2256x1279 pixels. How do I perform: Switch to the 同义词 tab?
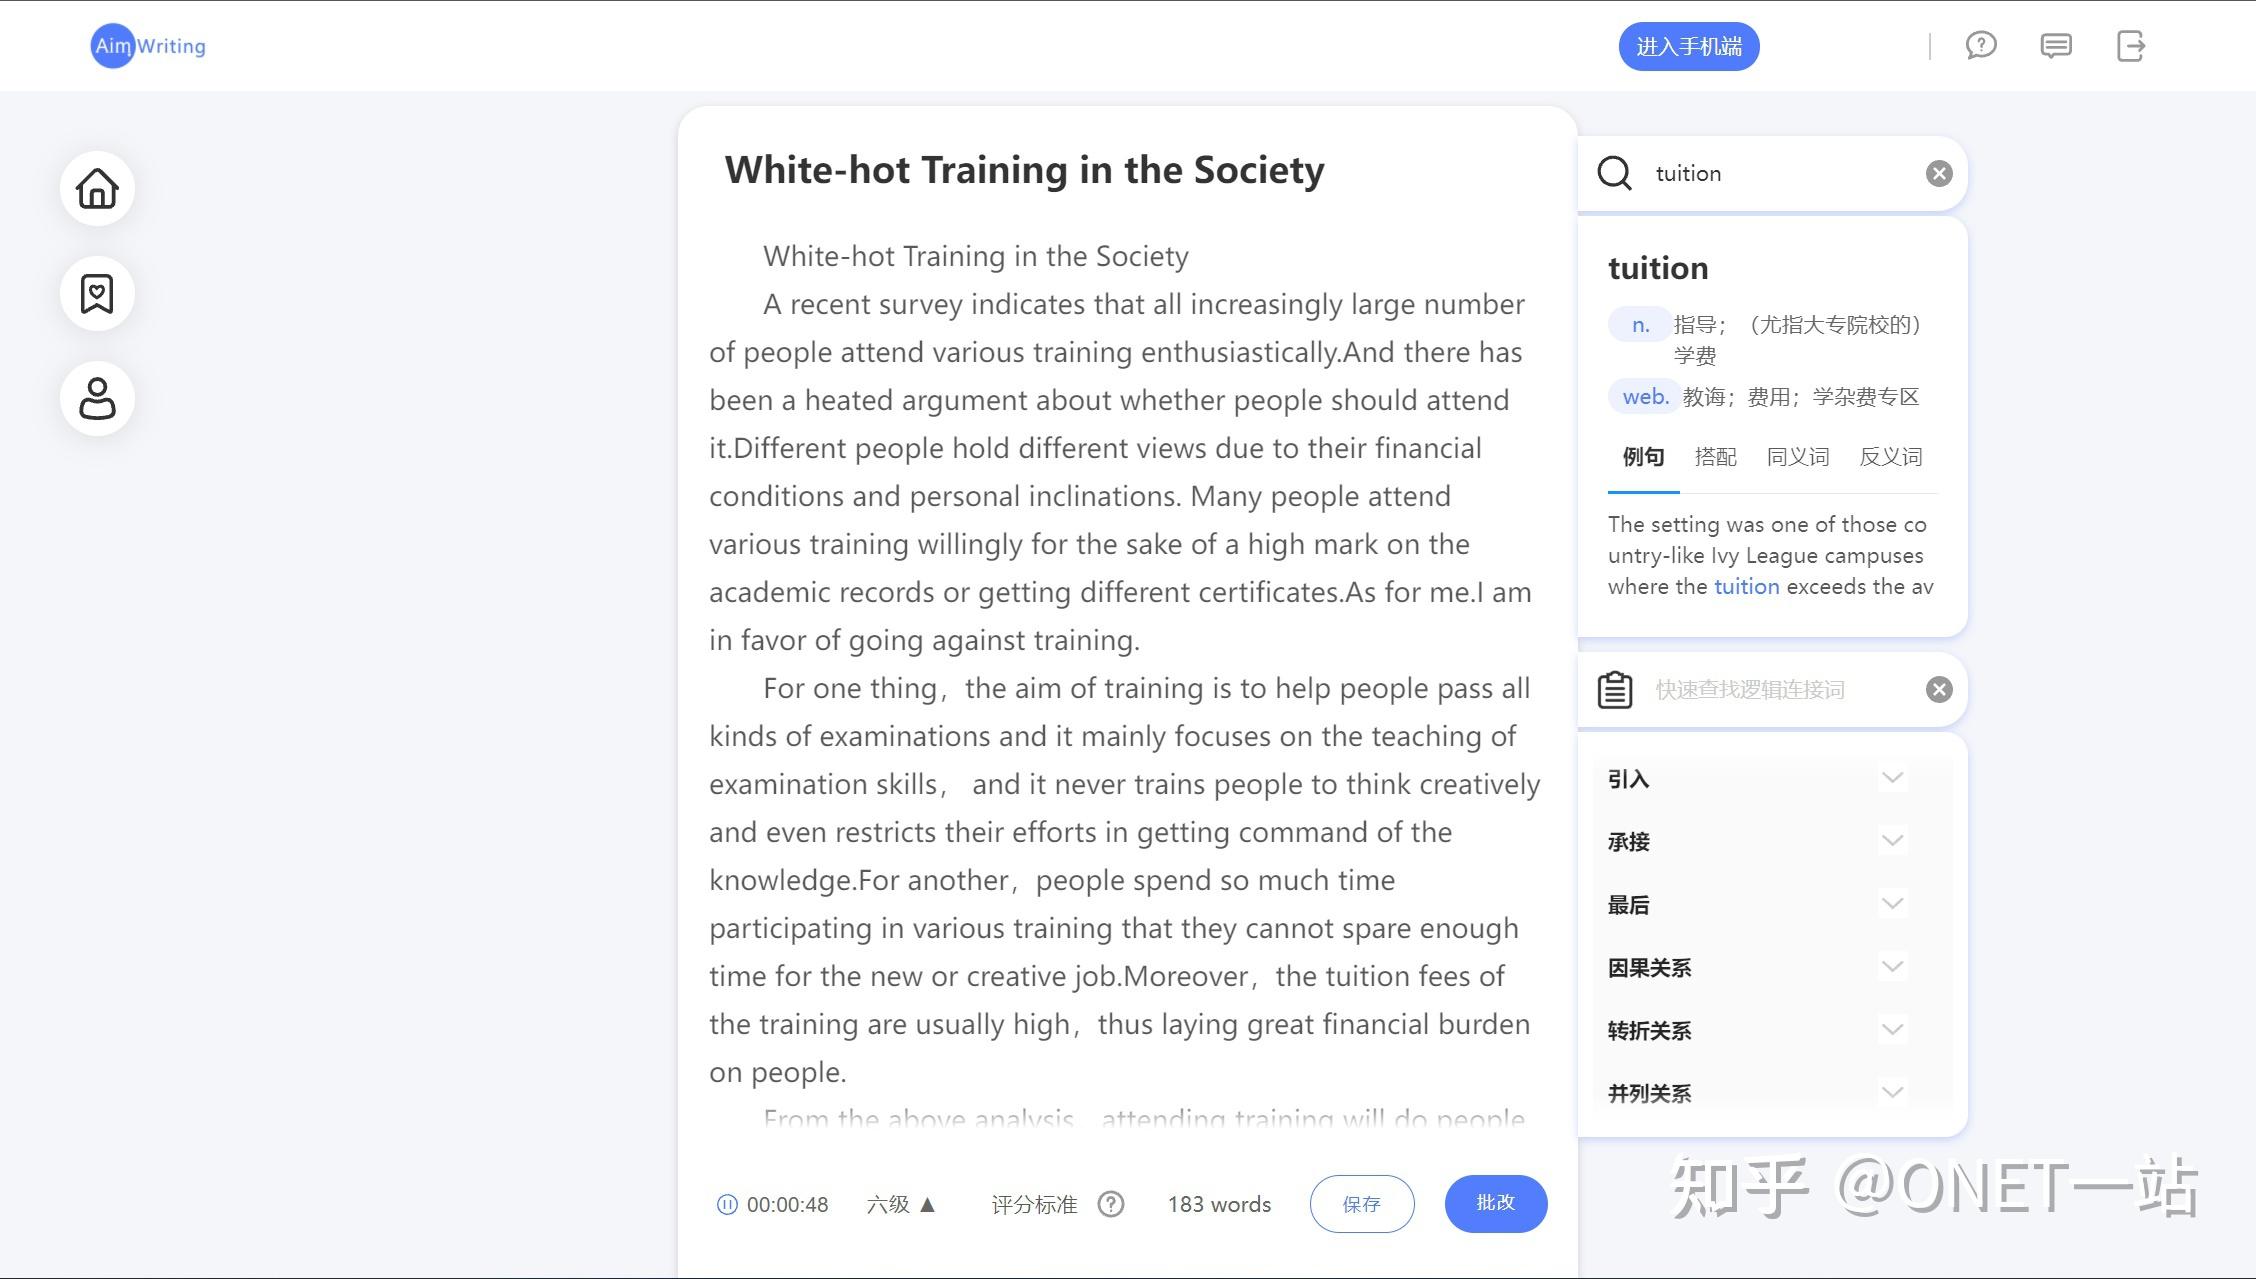1797,457
